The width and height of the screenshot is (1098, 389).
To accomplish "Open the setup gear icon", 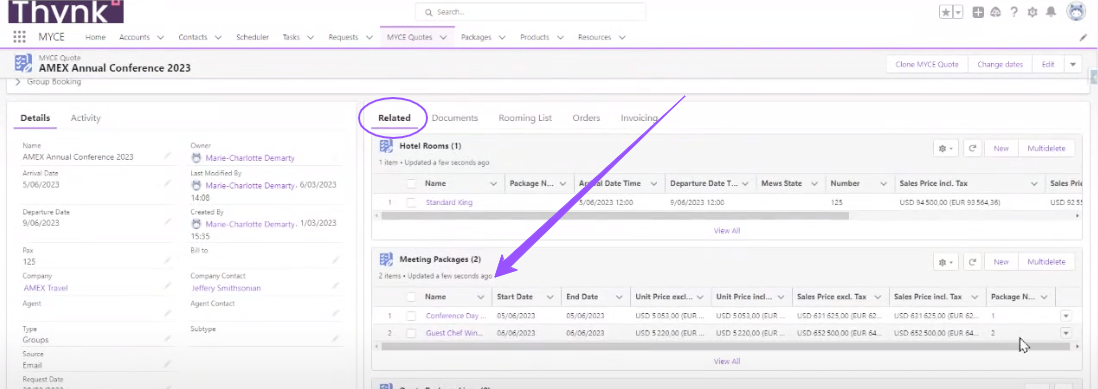I will tap(1032, 12).
